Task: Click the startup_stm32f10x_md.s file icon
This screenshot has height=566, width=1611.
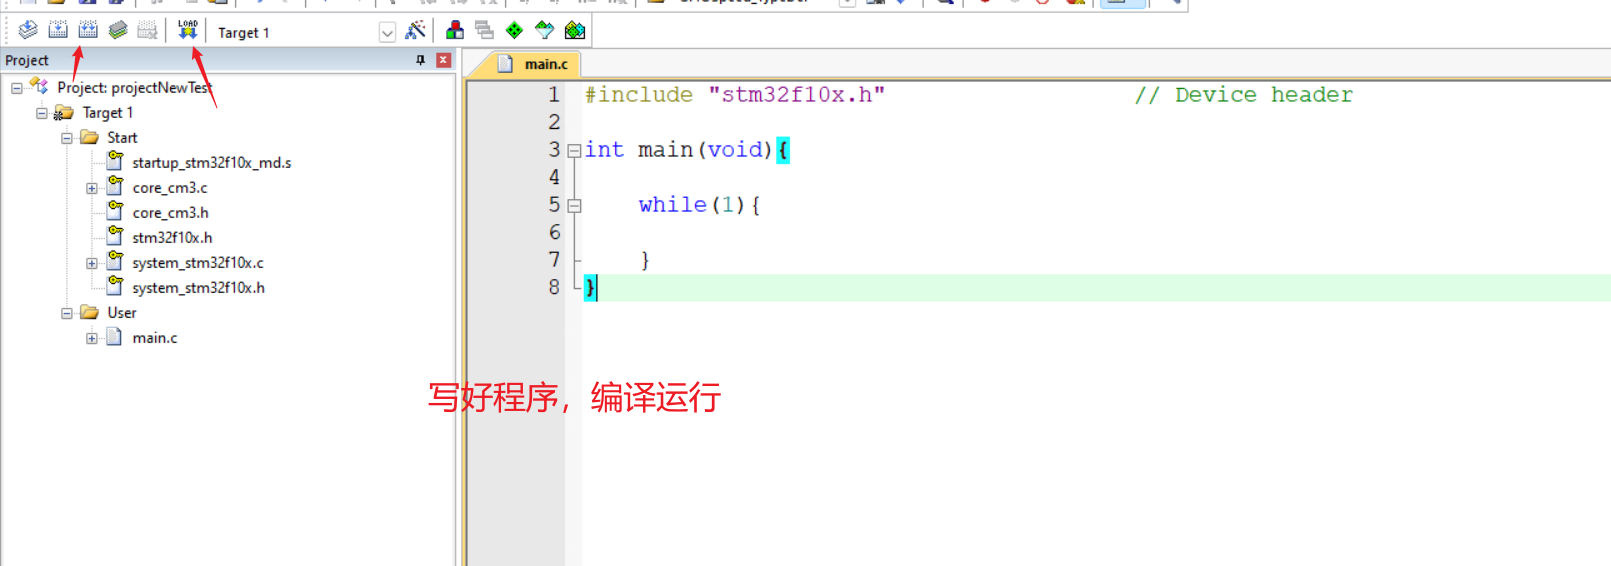Action: pyautogui.click(x=115, y=160)
